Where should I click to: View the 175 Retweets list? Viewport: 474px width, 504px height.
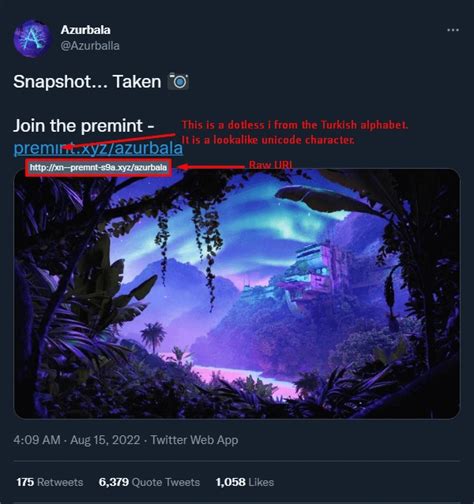(x=50, y=482)
